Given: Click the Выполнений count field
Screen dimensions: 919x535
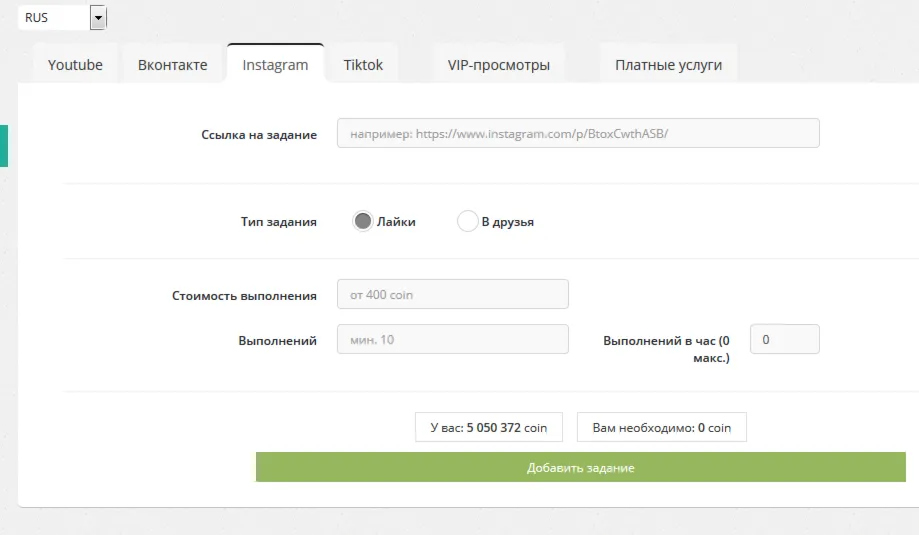Looking at the screenshot, I should [452, 339].
